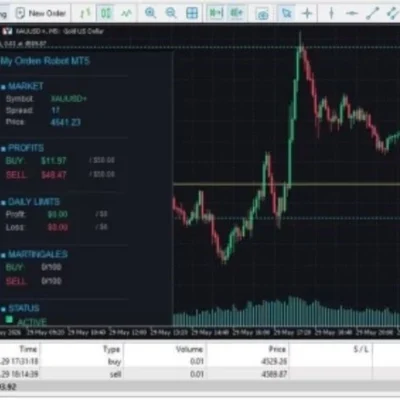Click horizontal price level line on chart
Image resolution: width=400 pixels, height=400 pixels.
coord(287,184)
